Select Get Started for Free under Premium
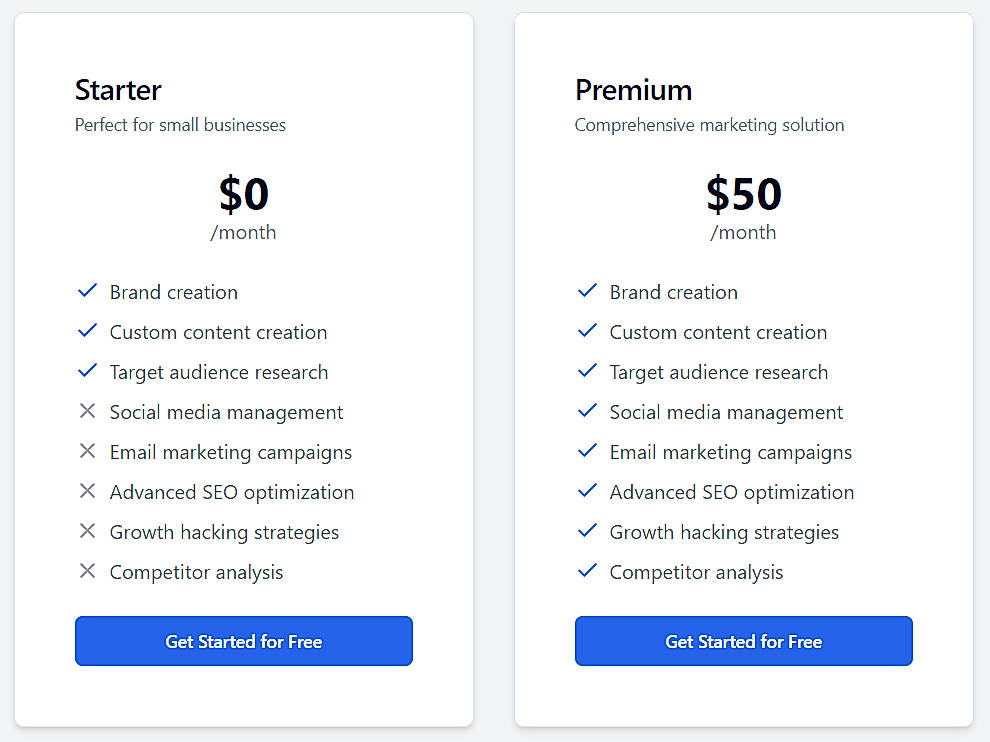Image resolution: width=990 pixels, height=742 pixels. point(743,641)
